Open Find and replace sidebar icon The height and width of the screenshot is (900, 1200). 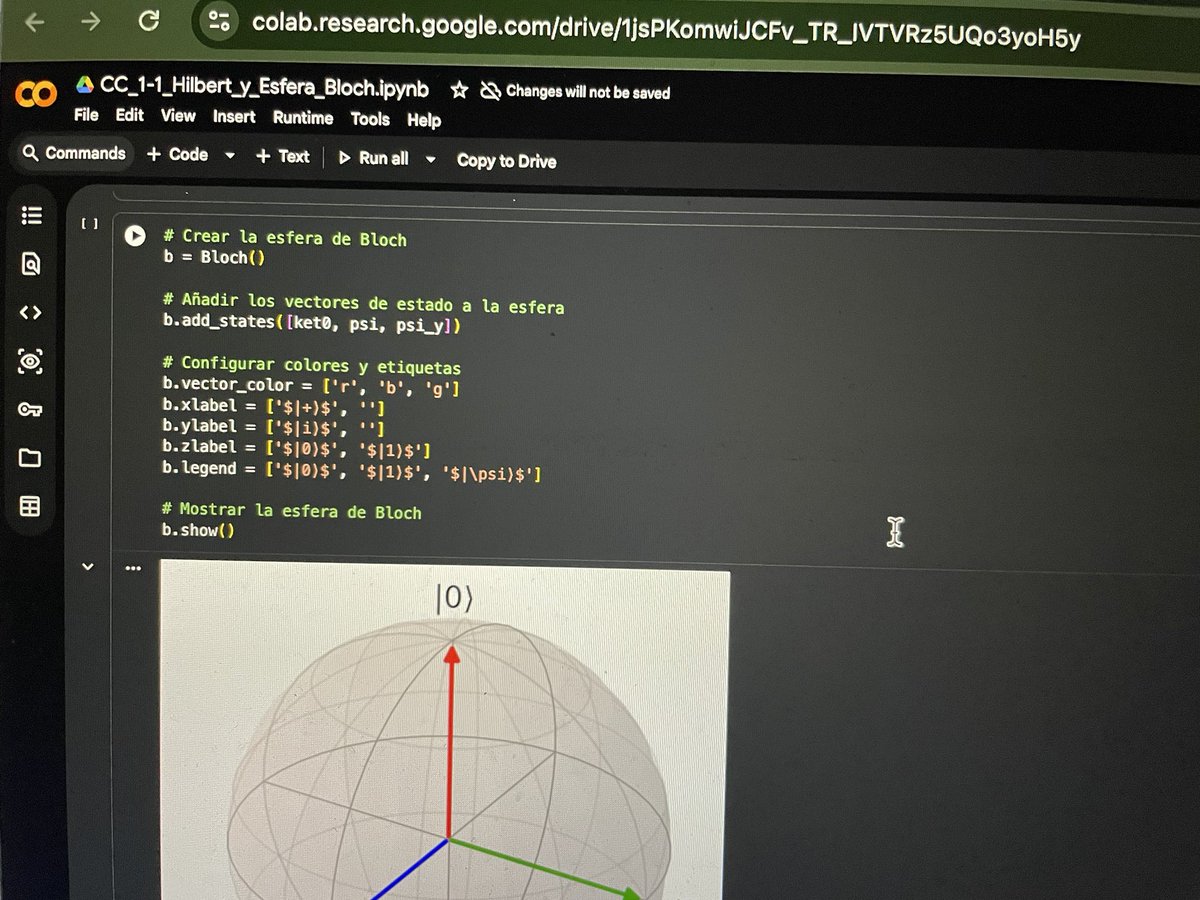coord(30,264)
